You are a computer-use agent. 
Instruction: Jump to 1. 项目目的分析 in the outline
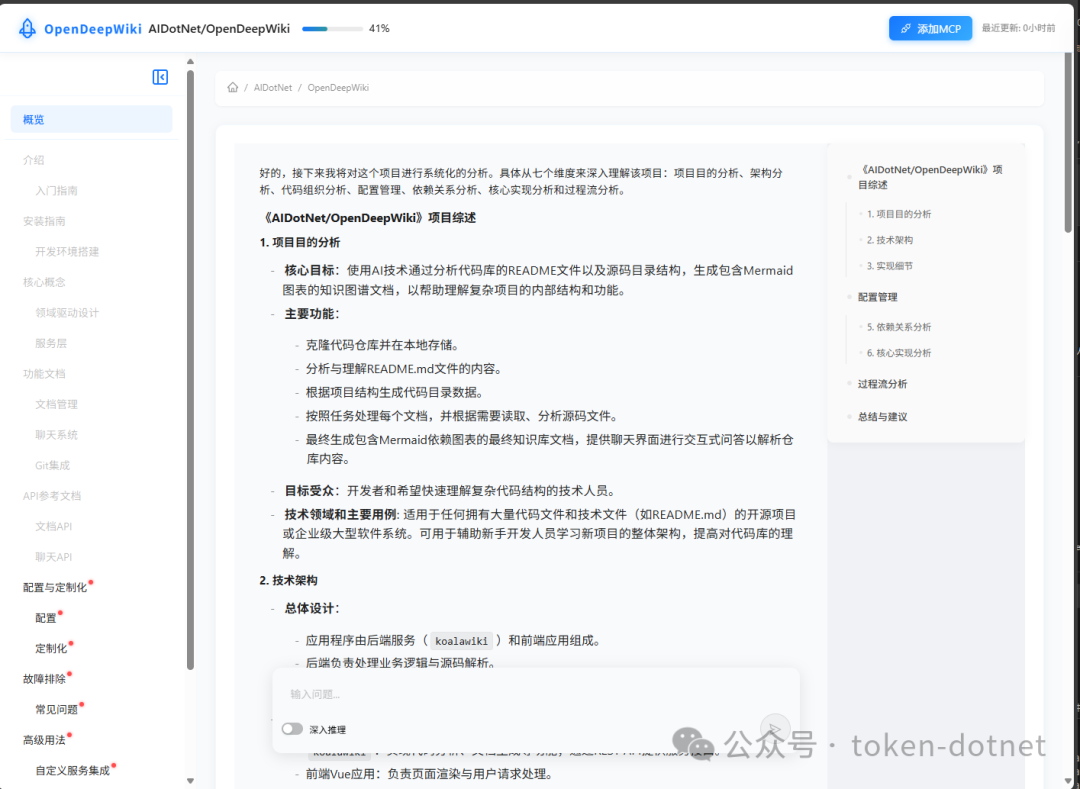tap(899, 213)
